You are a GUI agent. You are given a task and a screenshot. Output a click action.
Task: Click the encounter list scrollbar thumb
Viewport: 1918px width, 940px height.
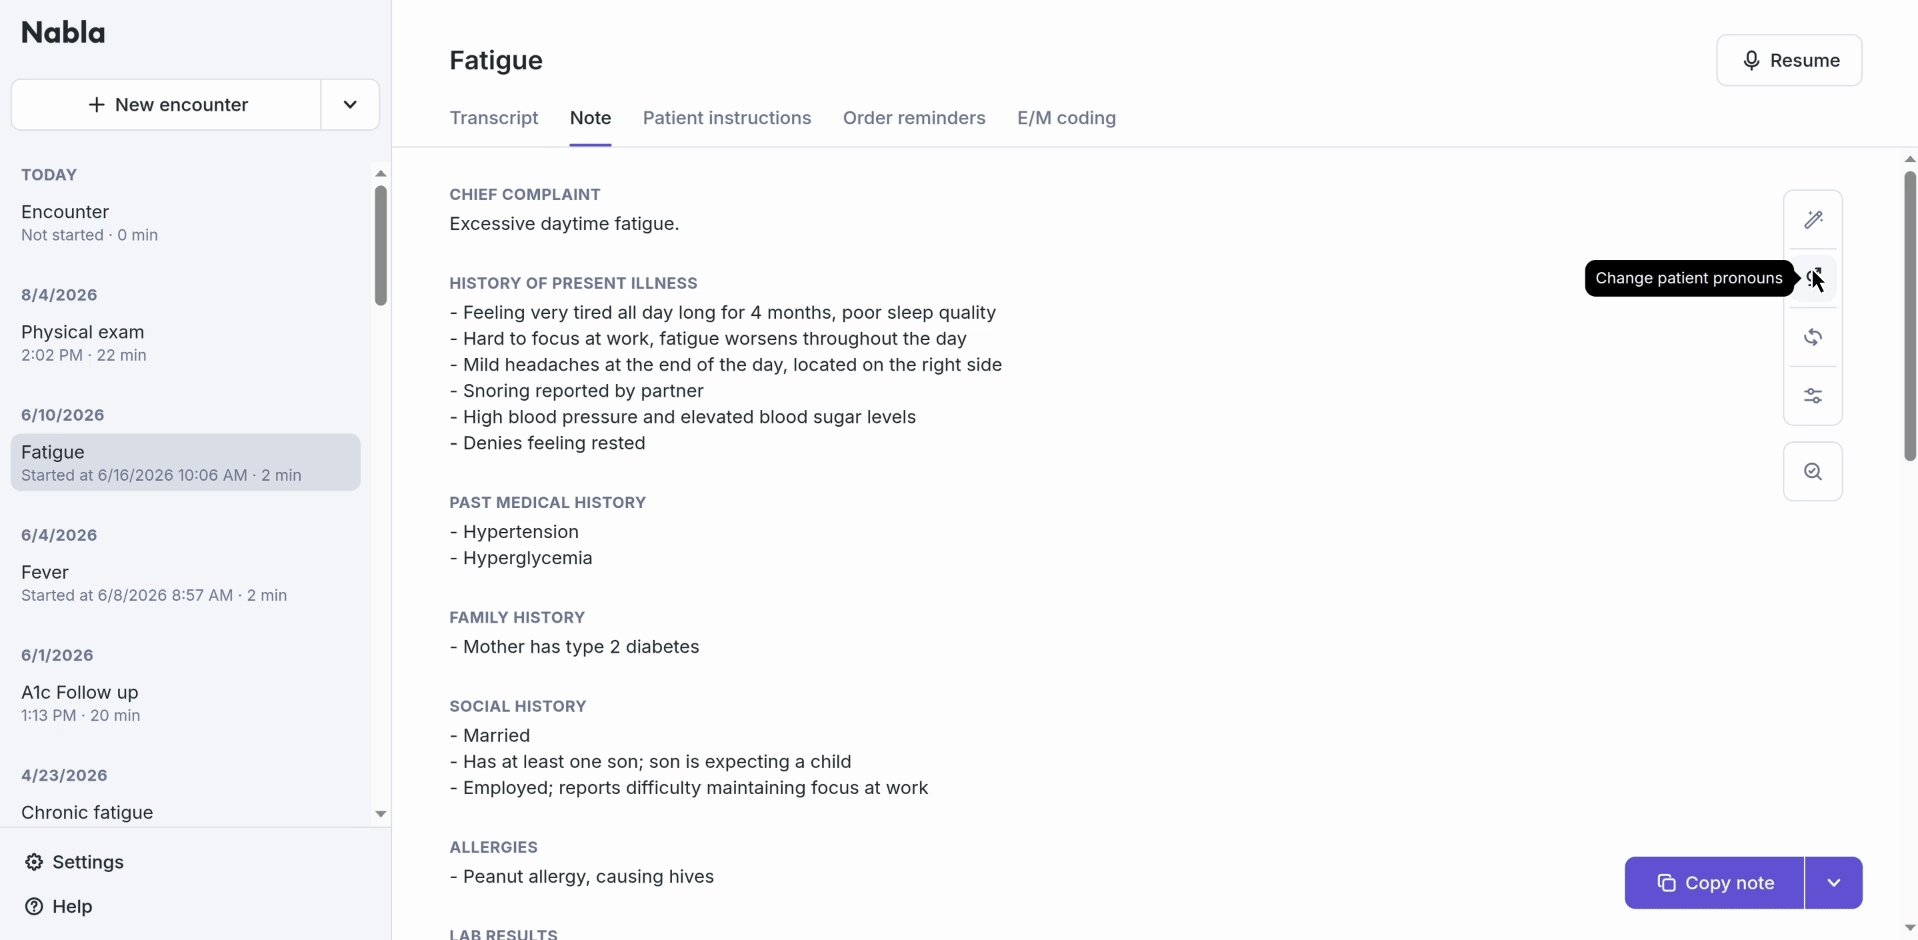coord(380,246)
